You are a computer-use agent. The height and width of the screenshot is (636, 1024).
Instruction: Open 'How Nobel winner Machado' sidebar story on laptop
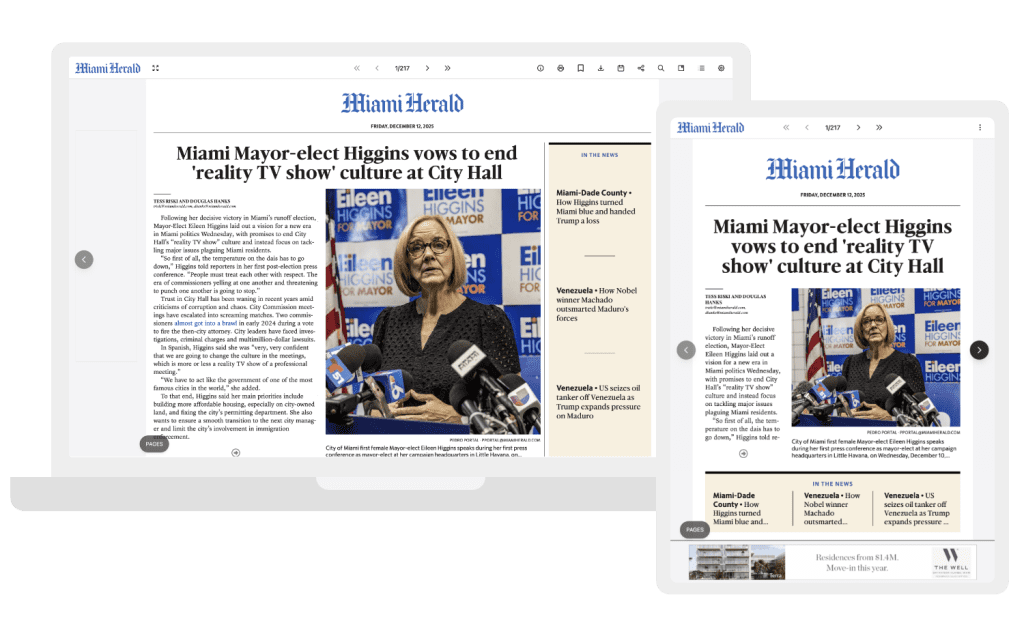tap(596, 304)
